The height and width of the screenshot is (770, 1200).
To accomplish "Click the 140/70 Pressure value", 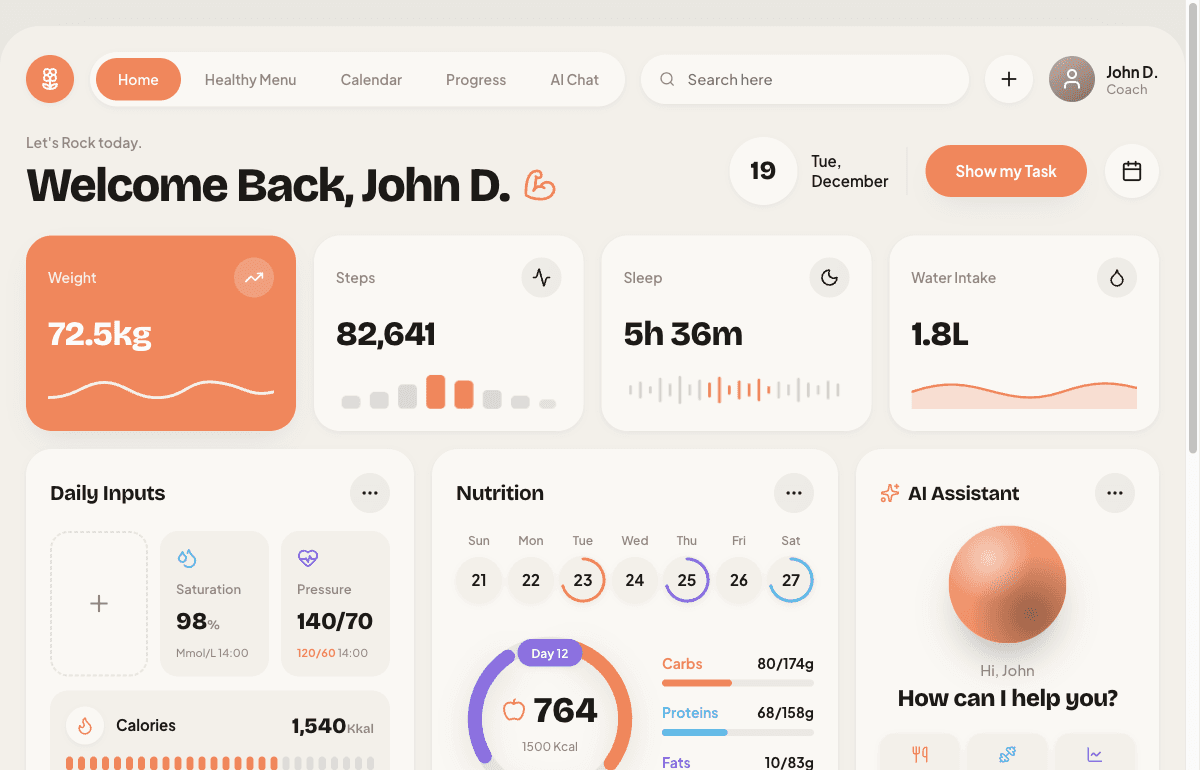I will point(335,621).
